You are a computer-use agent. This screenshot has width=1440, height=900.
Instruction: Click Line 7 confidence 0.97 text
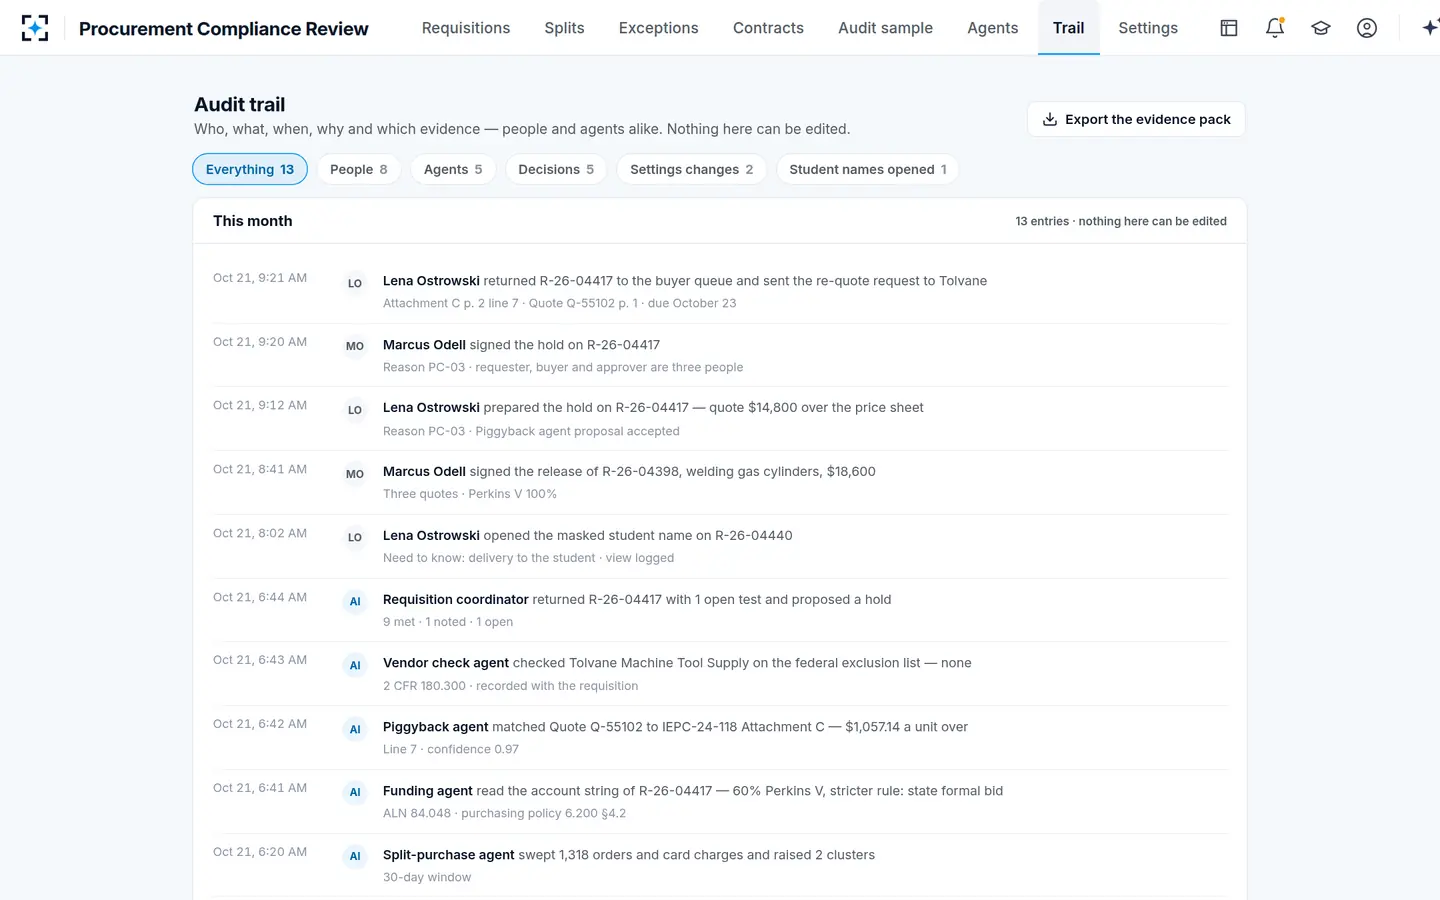(x=451, y=749)
